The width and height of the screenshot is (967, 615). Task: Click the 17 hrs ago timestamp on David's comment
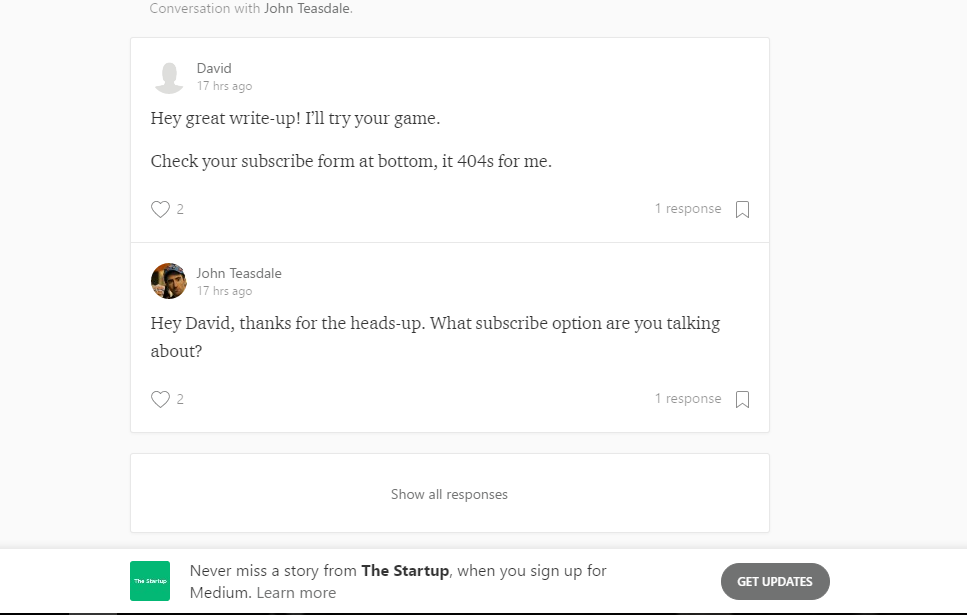click(x=224, y=86)
